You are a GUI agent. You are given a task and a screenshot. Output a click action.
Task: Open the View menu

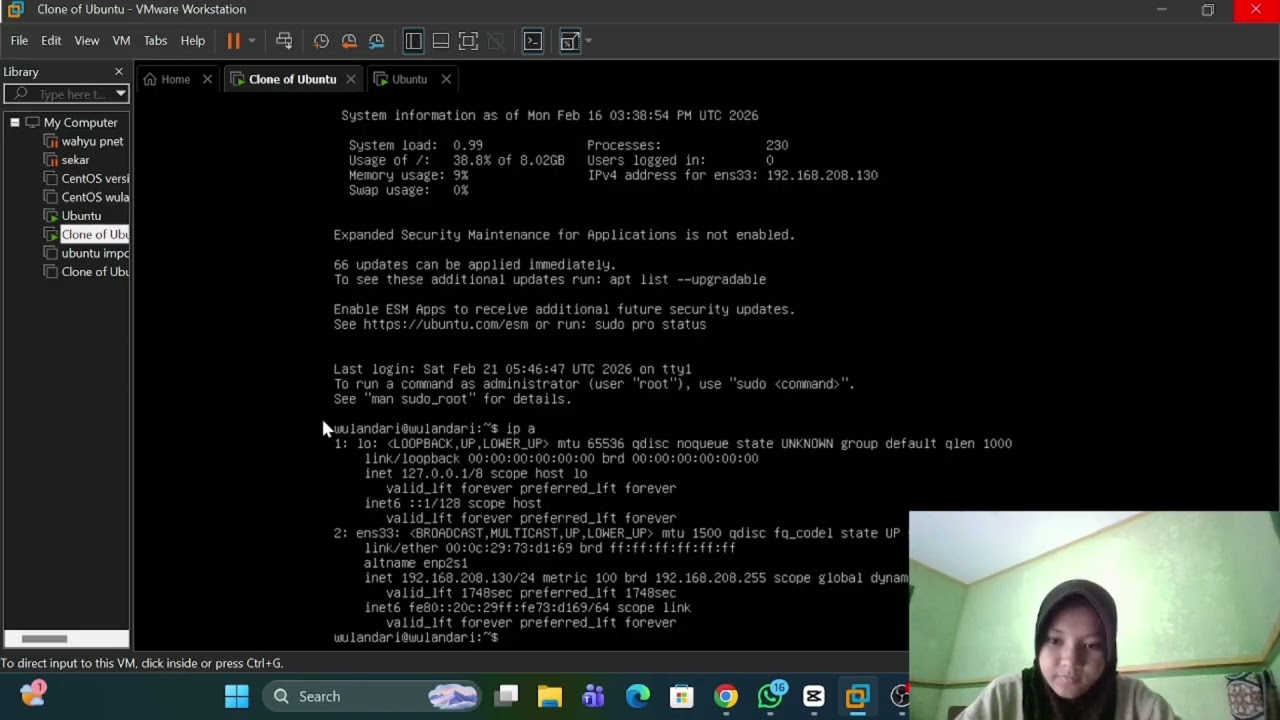pyautogui.click(x=87, y=41)
